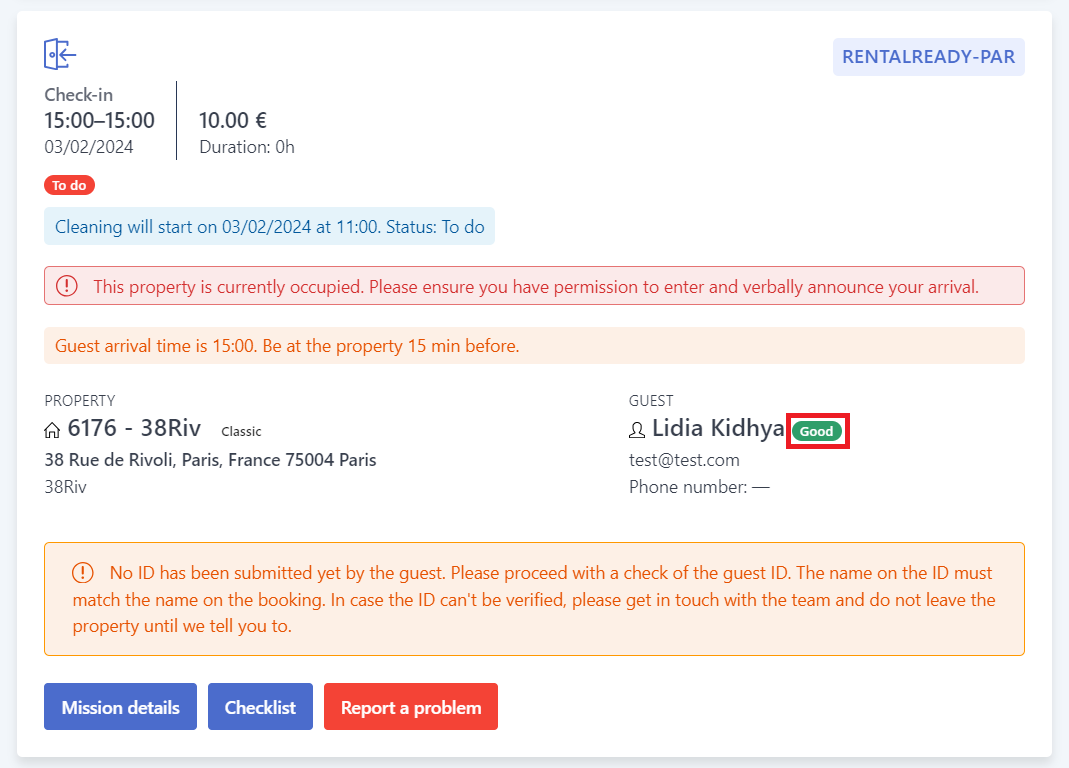1069x768 pixels.
Task: Open the Checklist button
Action: pyautogui.click(x=260, y=707)
